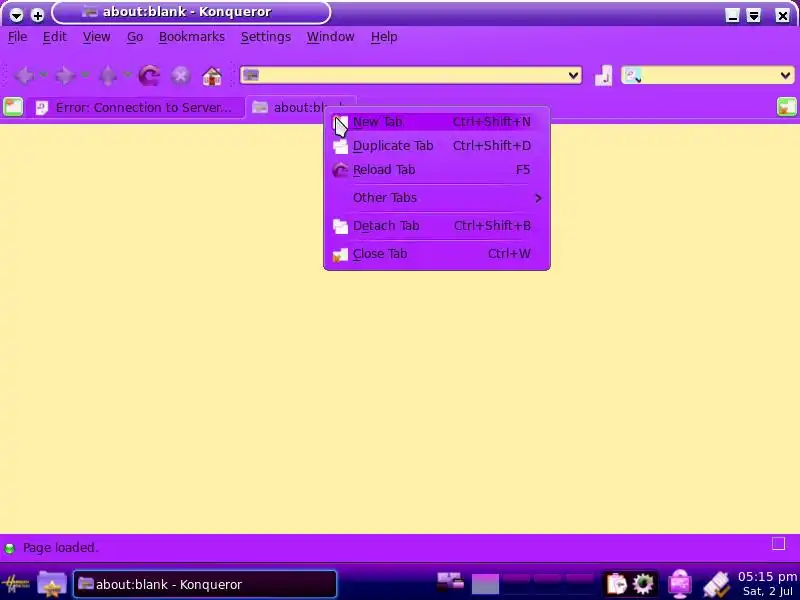Open the Edit menu
Screen dimensions: 800x600
(55, 37)
